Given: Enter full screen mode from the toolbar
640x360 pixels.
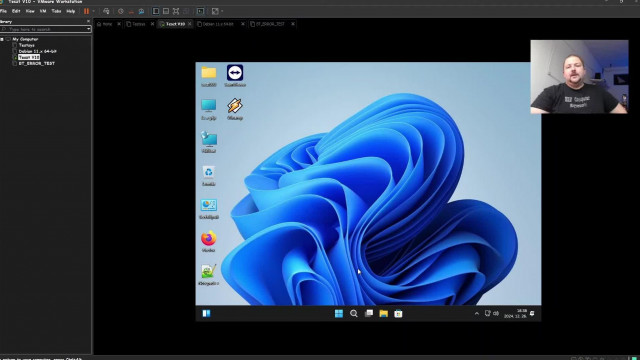Looking at the screenshot, I should click(x=176, y=11).
